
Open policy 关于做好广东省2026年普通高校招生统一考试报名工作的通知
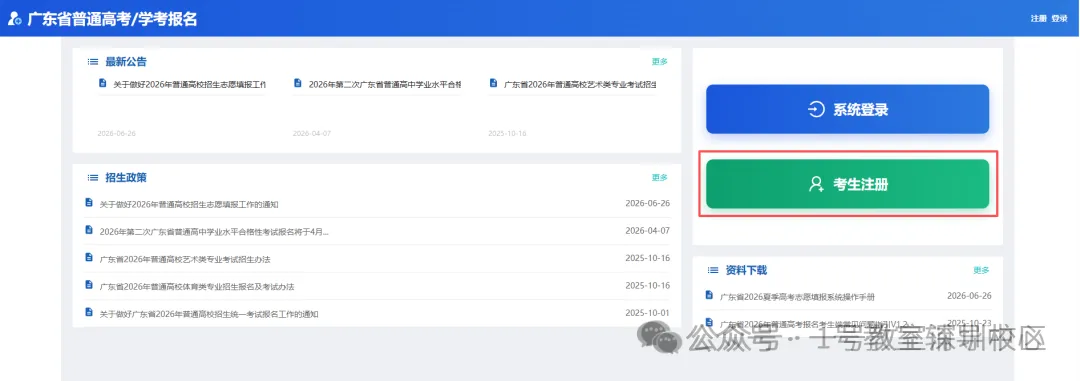(209, 313)
